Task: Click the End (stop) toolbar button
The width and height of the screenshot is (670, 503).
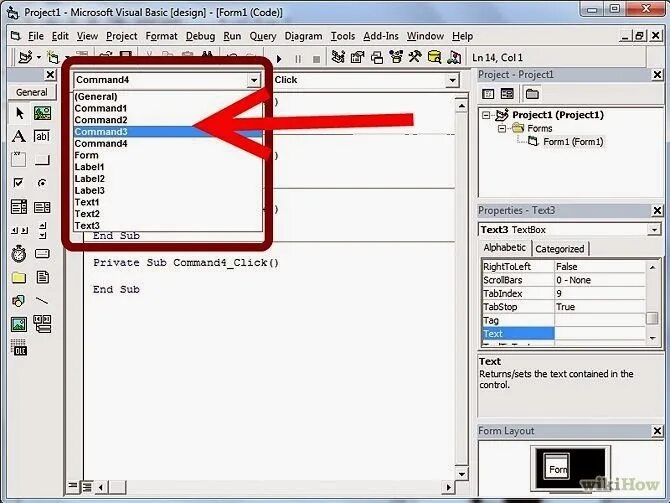Action: coord(316,59)
